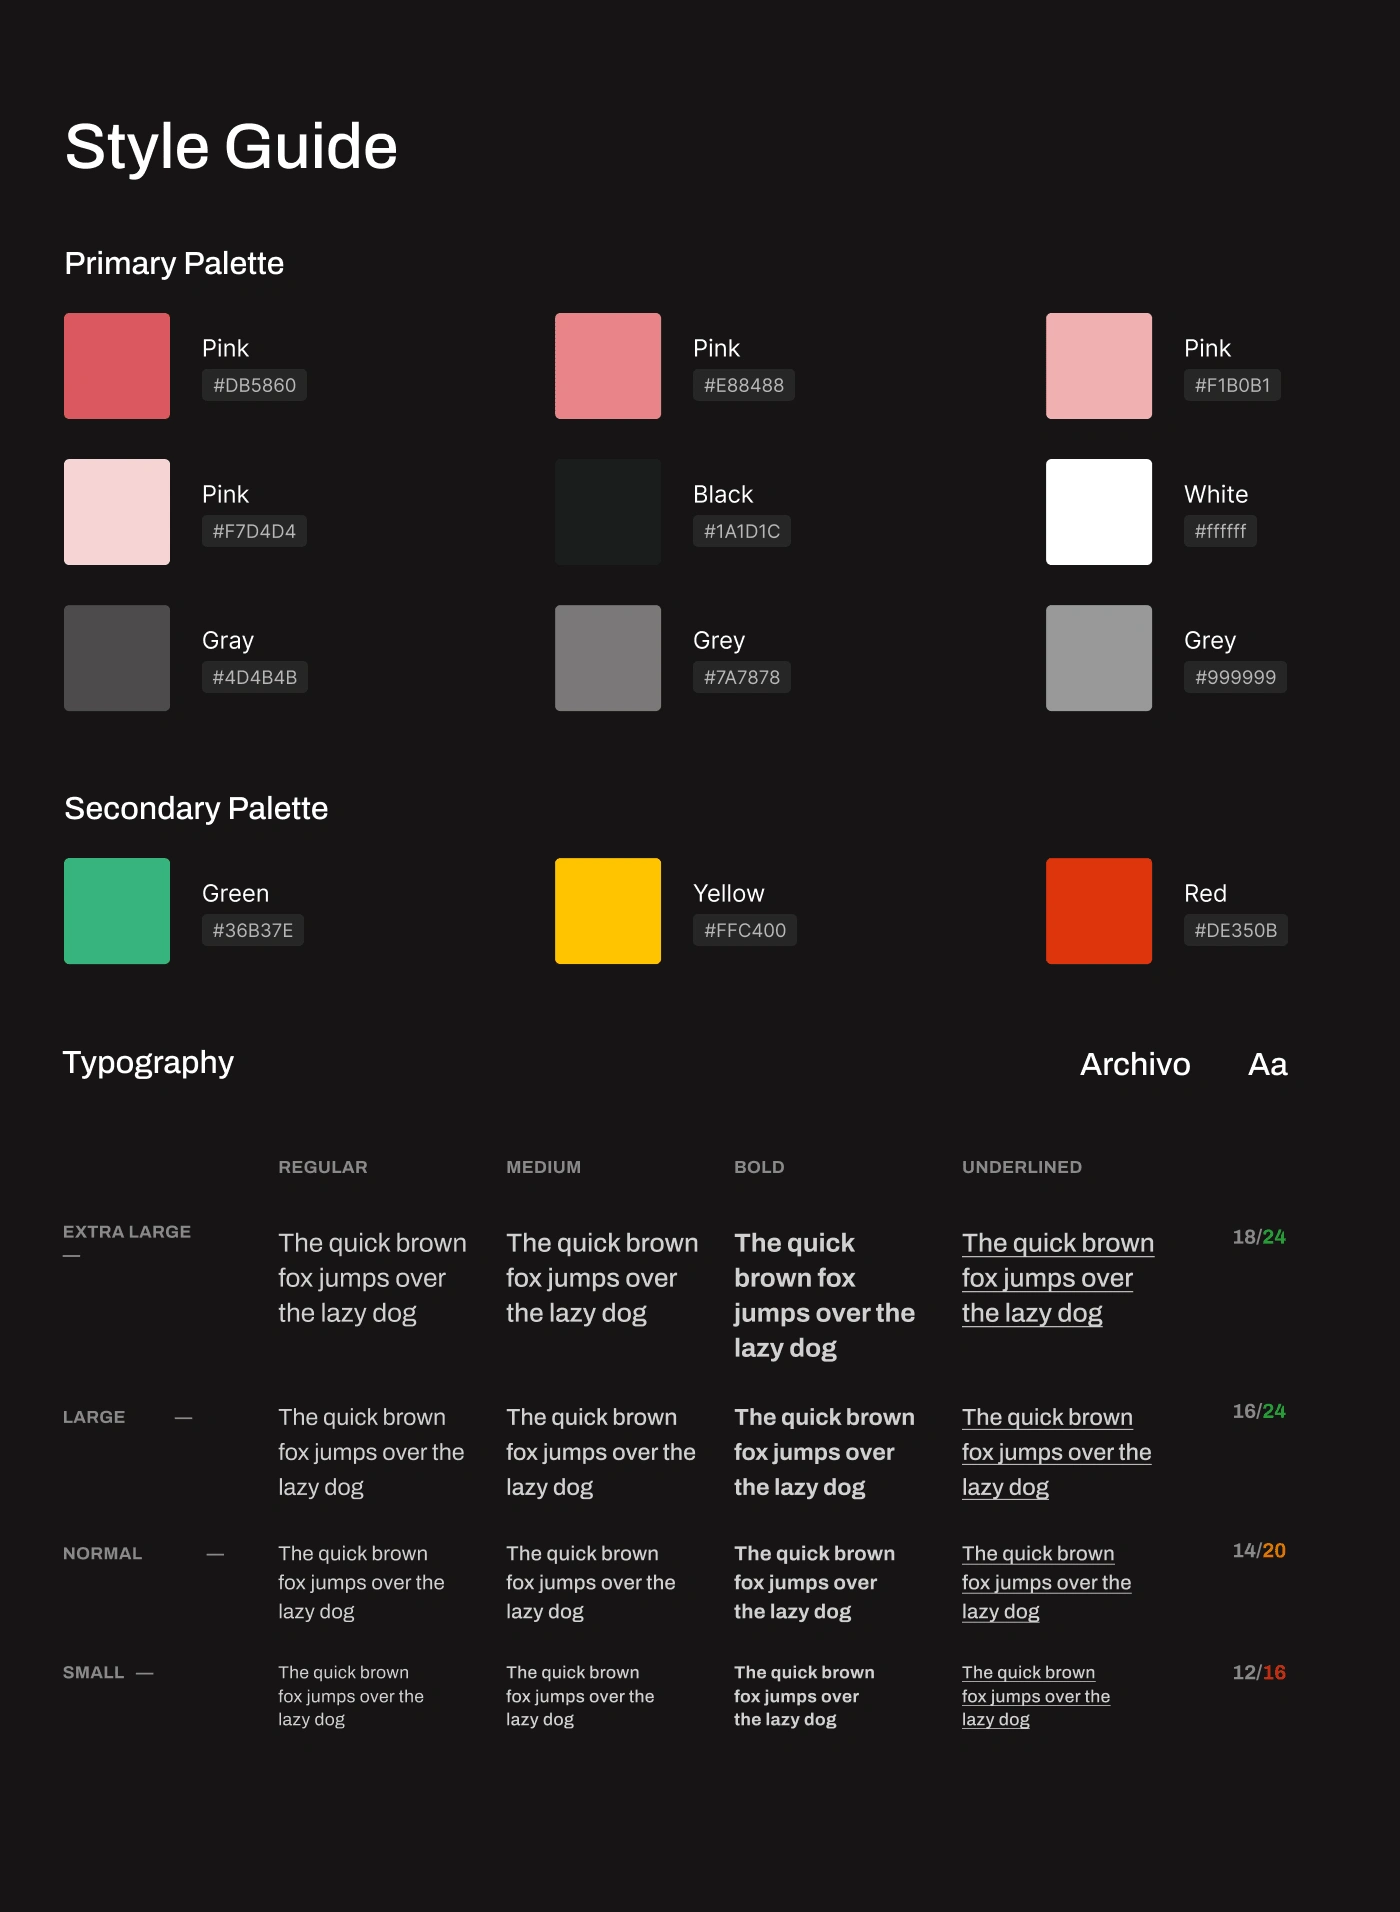Image resolution: width=1400 pixels, height=1912 pixels.
Task: Click the Archivo font name
Action: coord(1135,1064)
